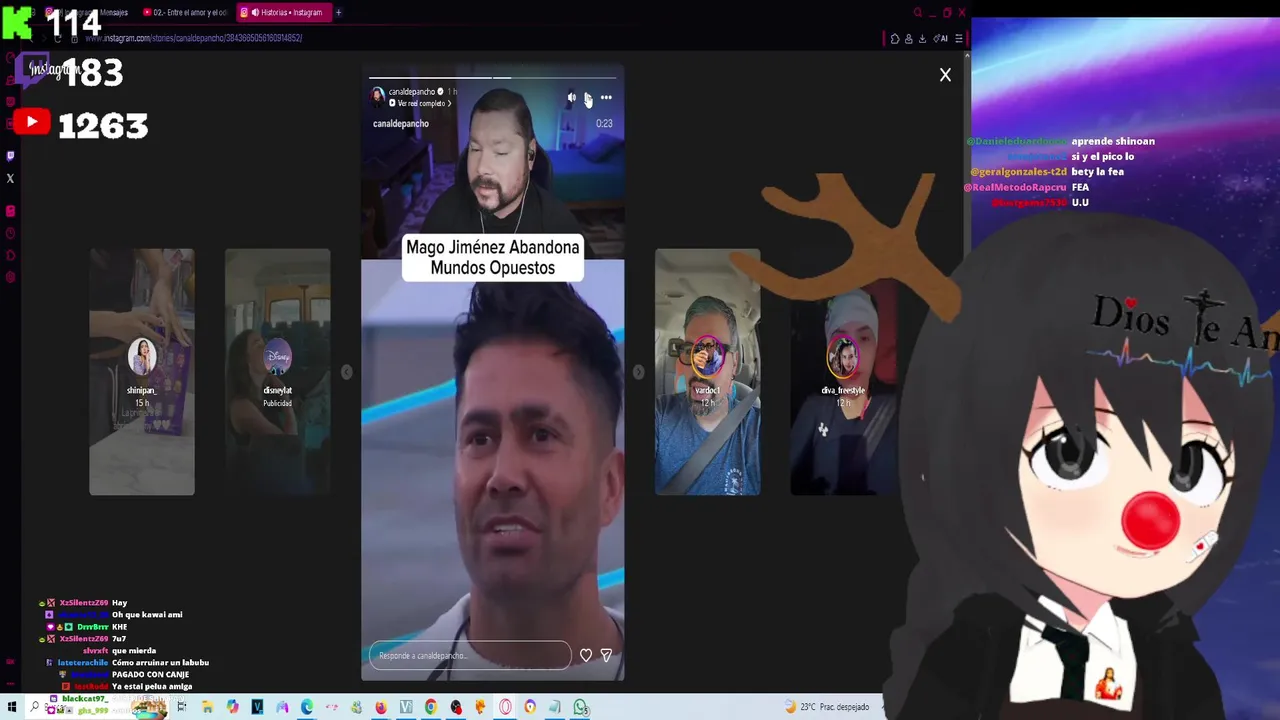Open the browser account profile icon
The width and height of the screenshot is (1280, 720).
[x=908, y=39]
